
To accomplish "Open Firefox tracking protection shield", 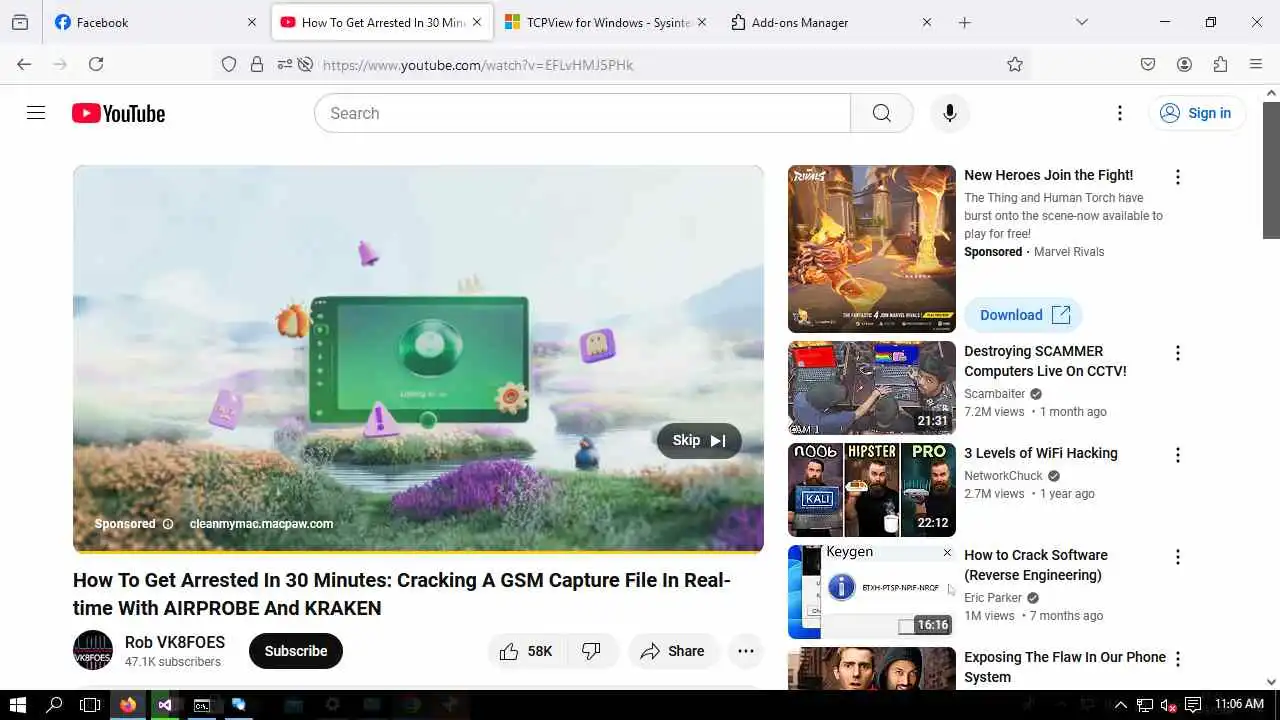I will tap(229, 64).
